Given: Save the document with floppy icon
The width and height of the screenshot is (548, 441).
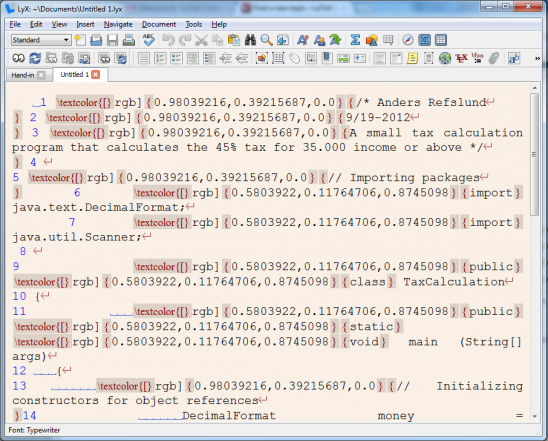Looking at the screenshot, I should (112, 40).
